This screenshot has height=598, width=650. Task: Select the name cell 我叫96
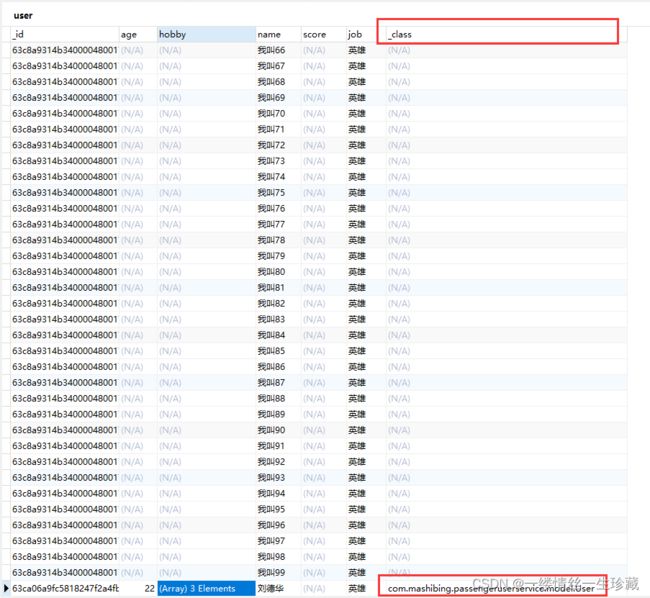click(x=278, y=525)
